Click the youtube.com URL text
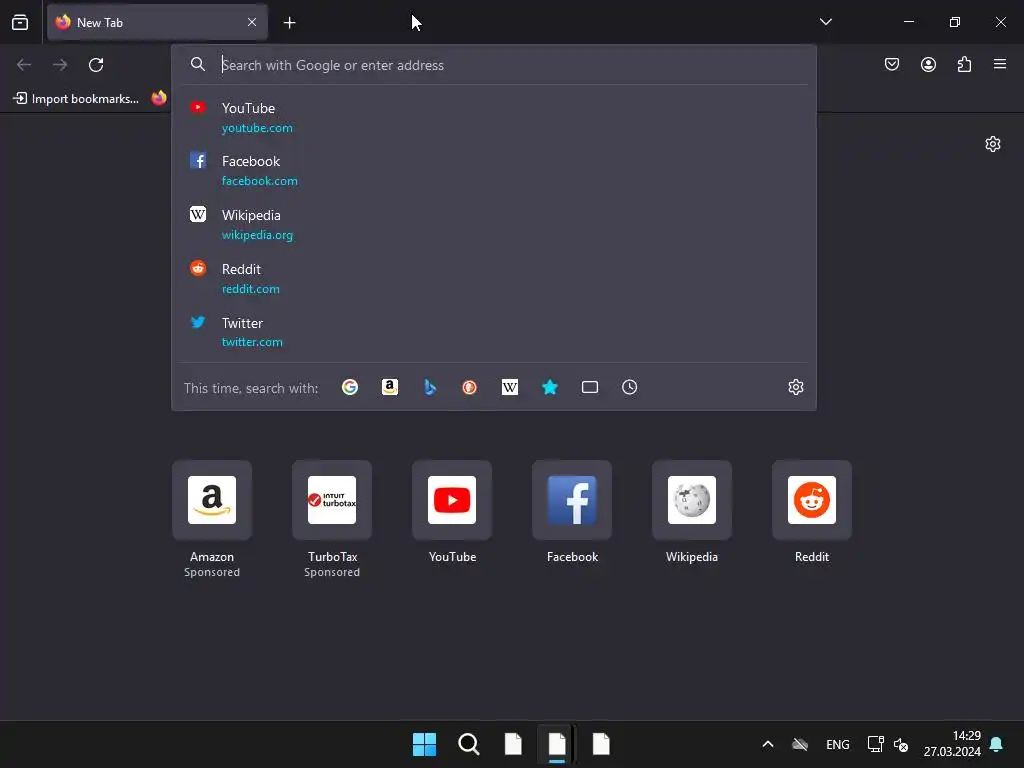The image size is (1024, 768). point(257,128)
